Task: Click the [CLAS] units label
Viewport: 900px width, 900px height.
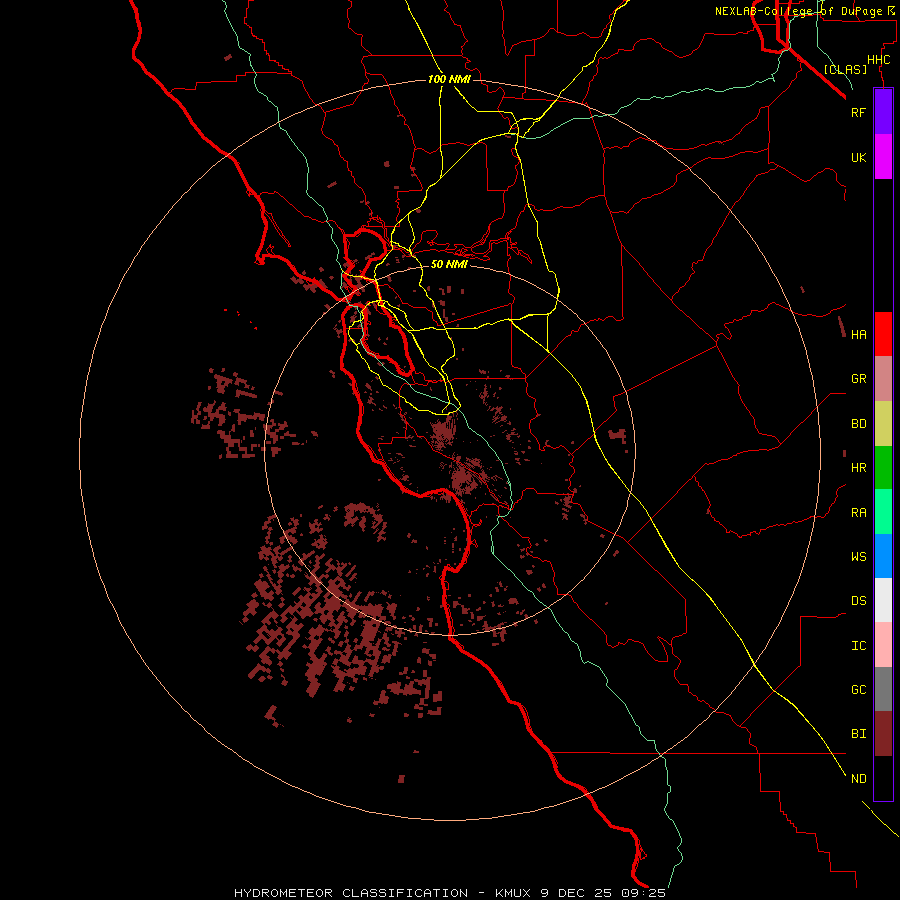Action: click(845, 69)
